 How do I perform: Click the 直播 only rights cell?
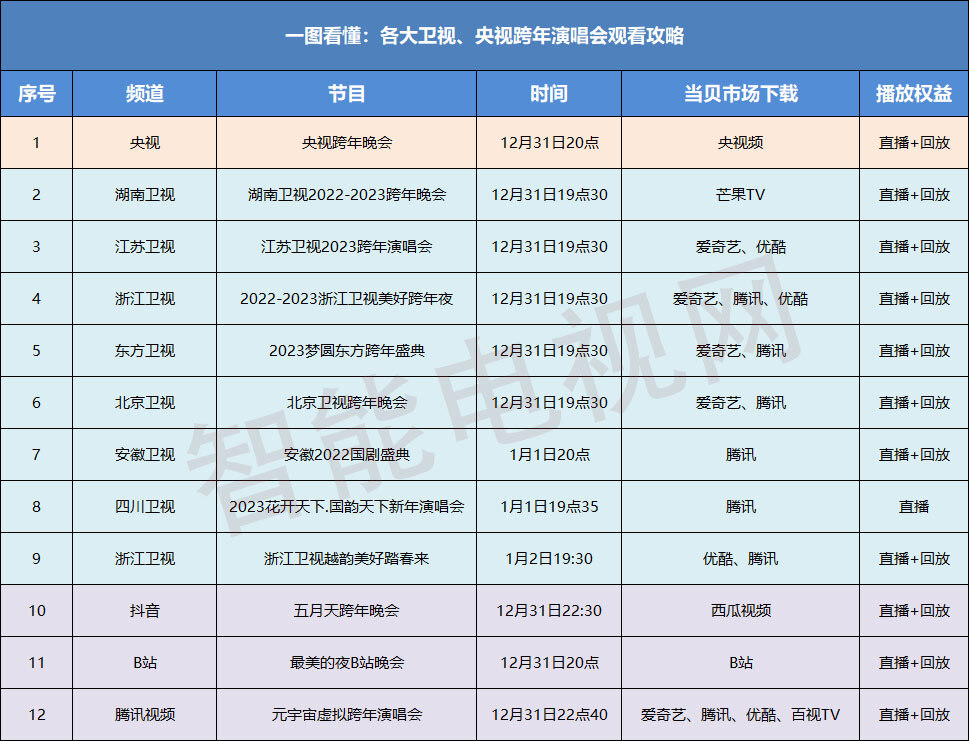pos(914,506)
